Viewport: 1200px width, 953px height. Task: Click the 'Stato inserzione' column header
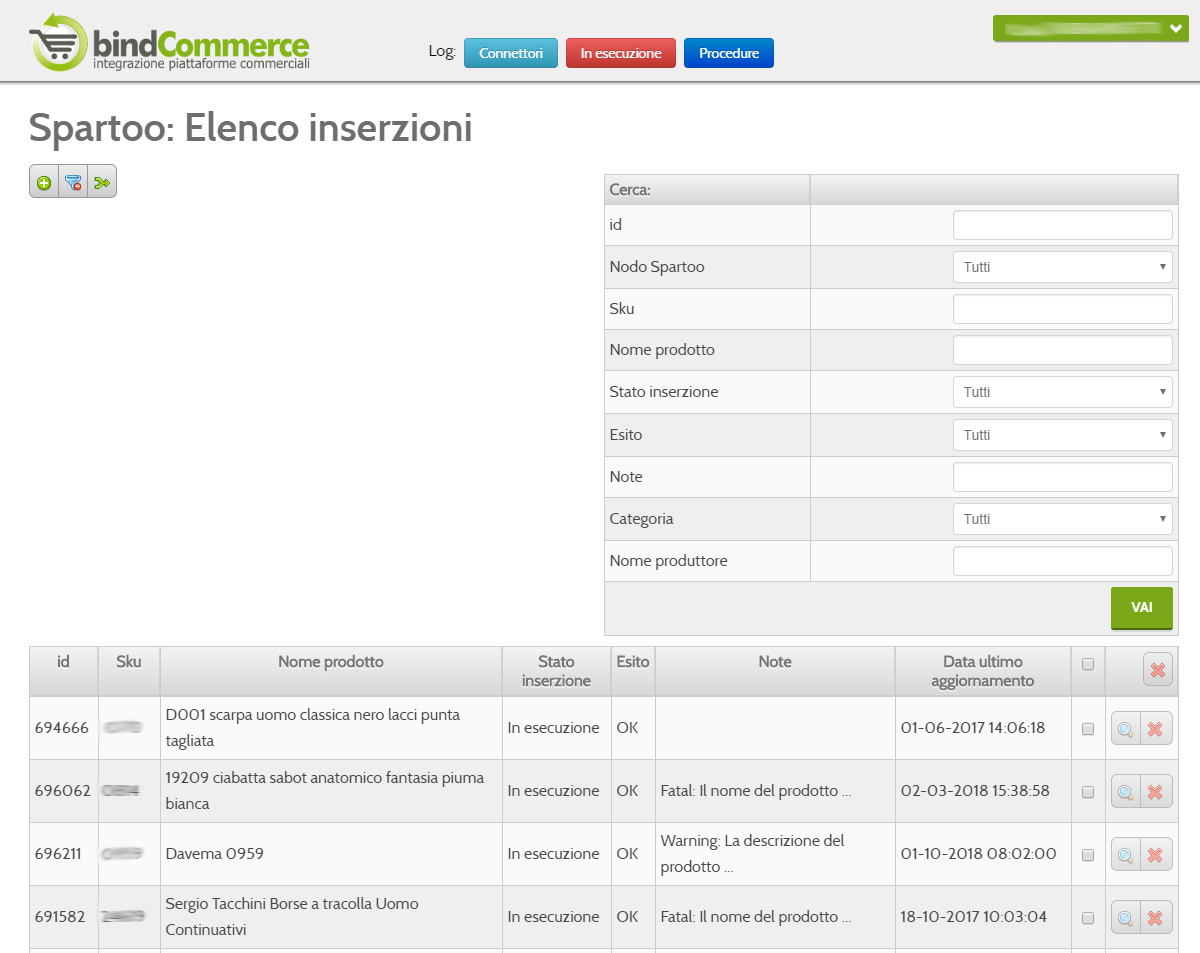(556, 671)
